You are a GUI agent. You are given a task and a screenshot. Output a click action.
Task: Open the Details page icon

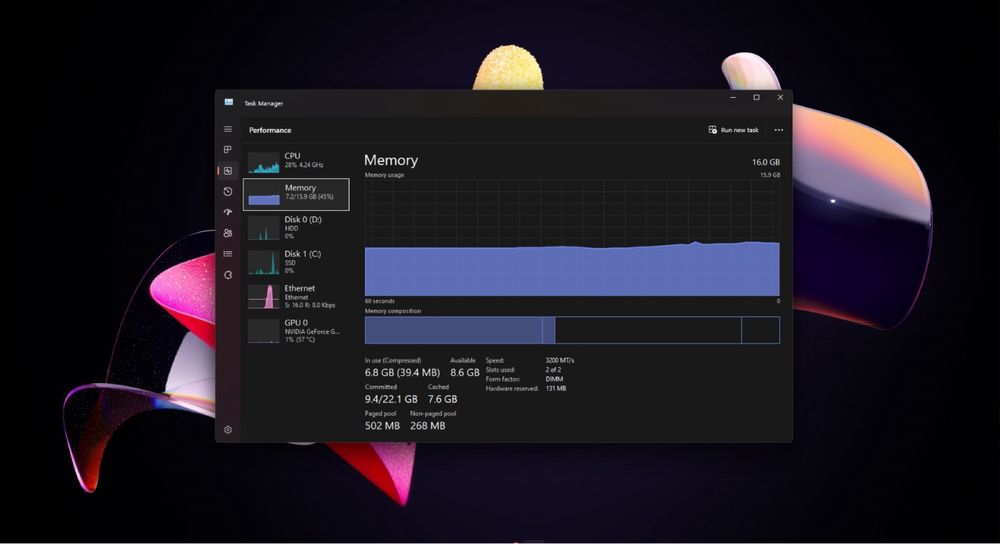[228, 254]
